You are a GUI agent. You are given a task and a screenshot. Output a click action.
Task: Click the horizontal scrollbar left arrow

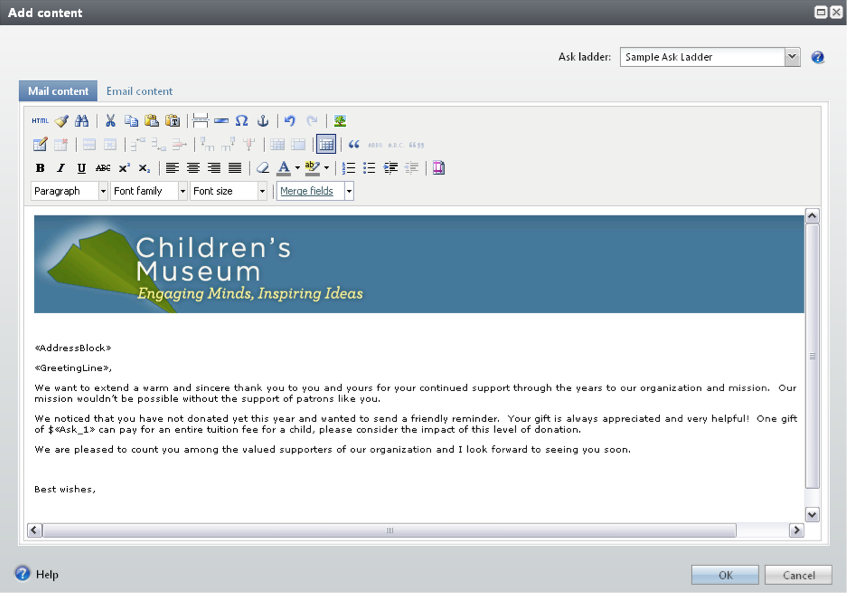click(35, 531)
